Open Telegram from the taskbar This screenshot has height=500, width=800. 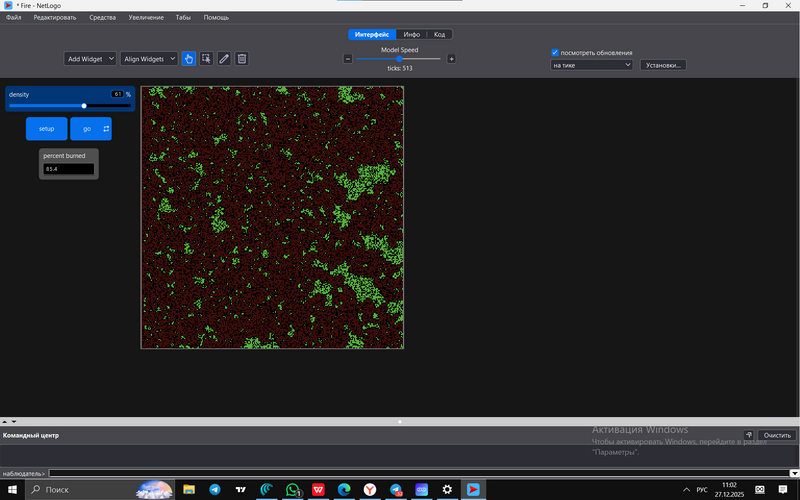(215, 489)
